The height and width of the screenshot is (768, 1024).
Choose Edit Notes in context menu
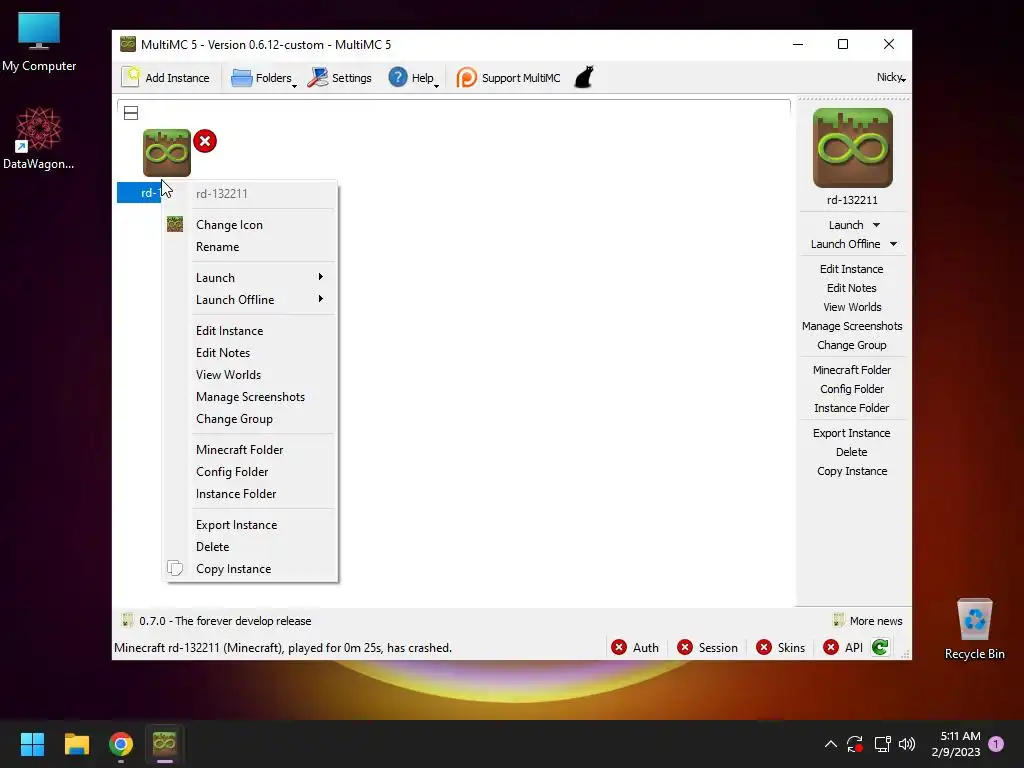(249, 353)
